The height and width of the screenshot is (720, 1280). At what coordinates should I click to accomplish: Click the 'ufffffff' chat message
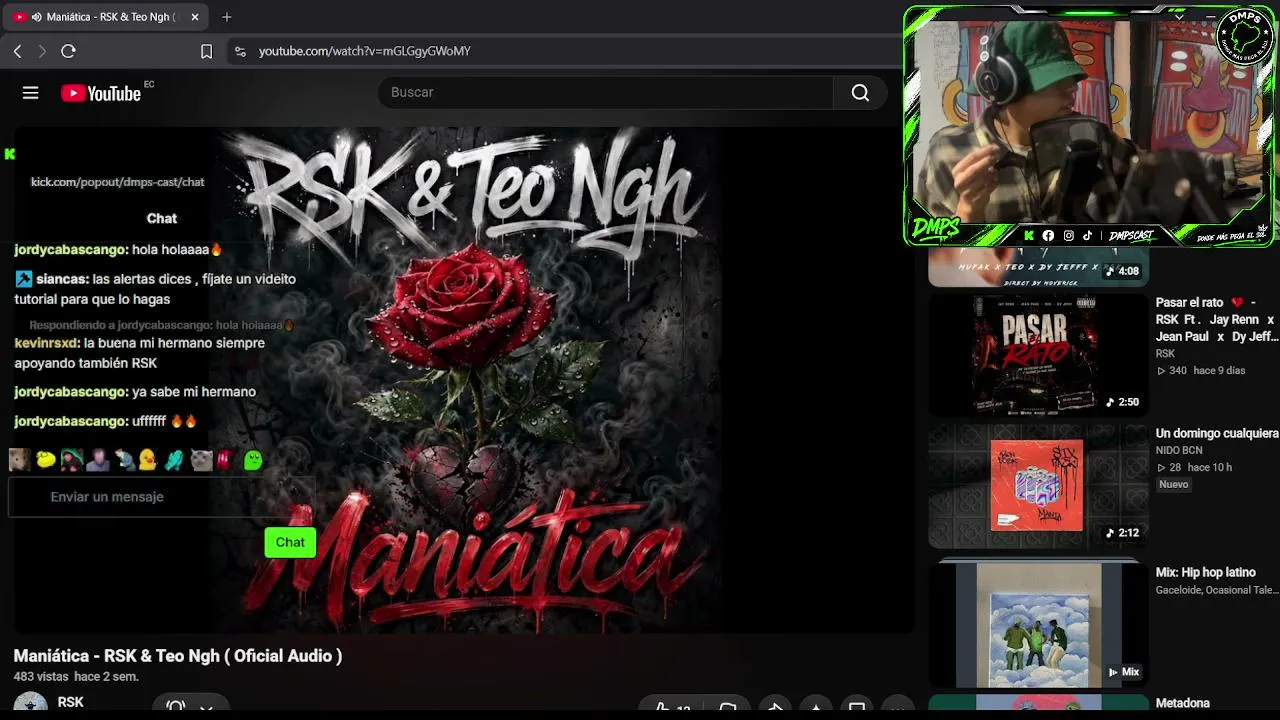pos(106,421)
